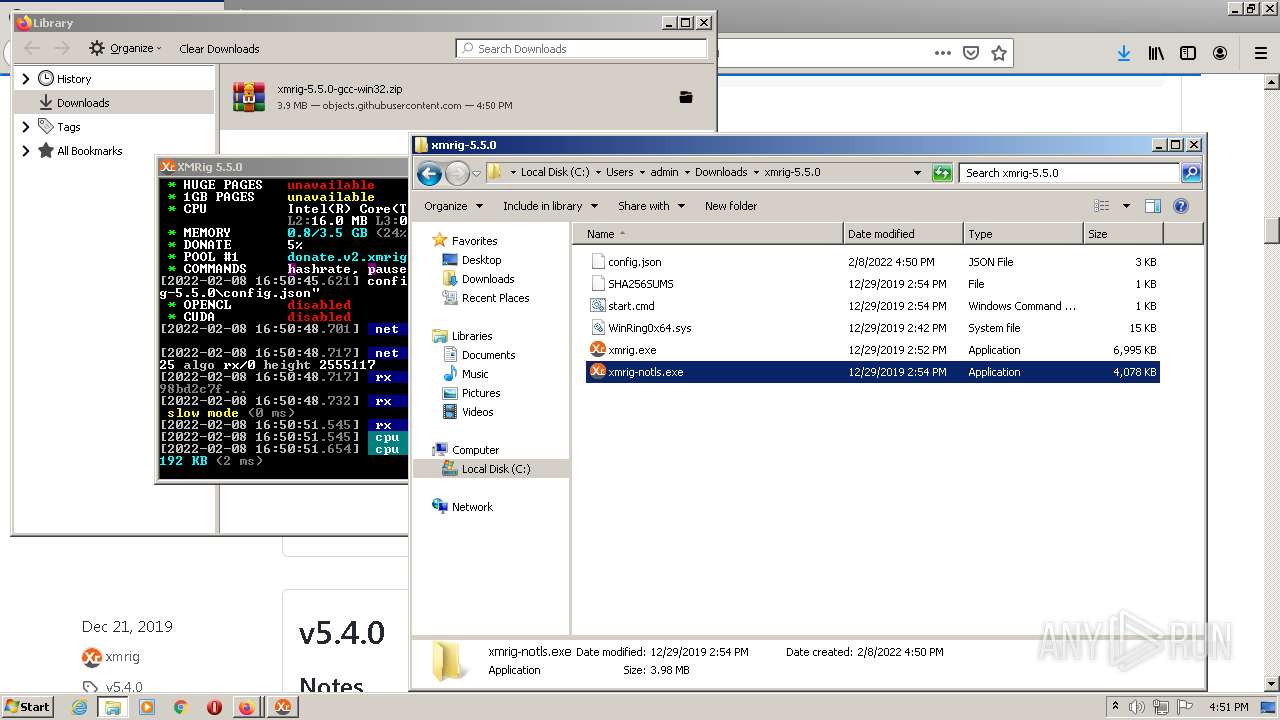1280x720 pixels.
Task: Click the forward arrow in Library window
Action: tap(62, 48)
